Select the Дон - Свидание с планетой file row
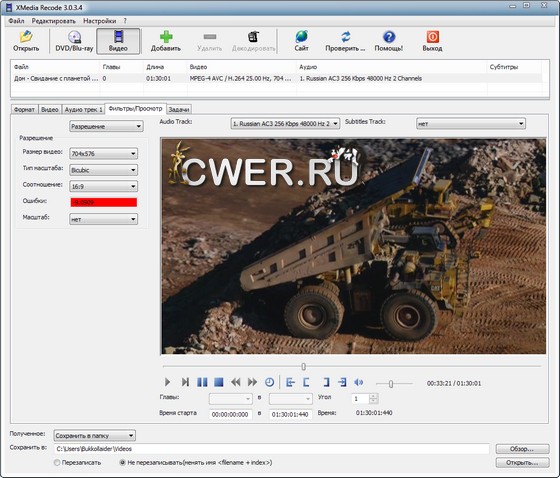This screenshot has height=478, width=560. 276,78
